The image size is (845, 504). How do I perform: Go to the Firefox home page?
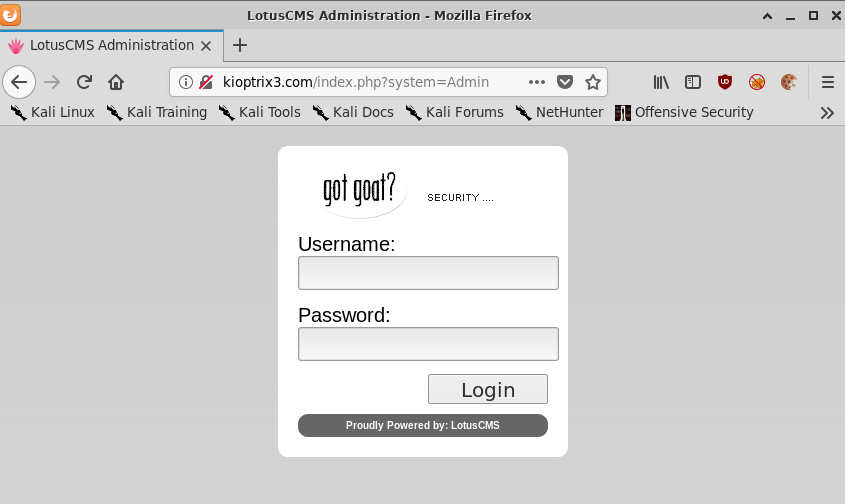tap(116, 82)
